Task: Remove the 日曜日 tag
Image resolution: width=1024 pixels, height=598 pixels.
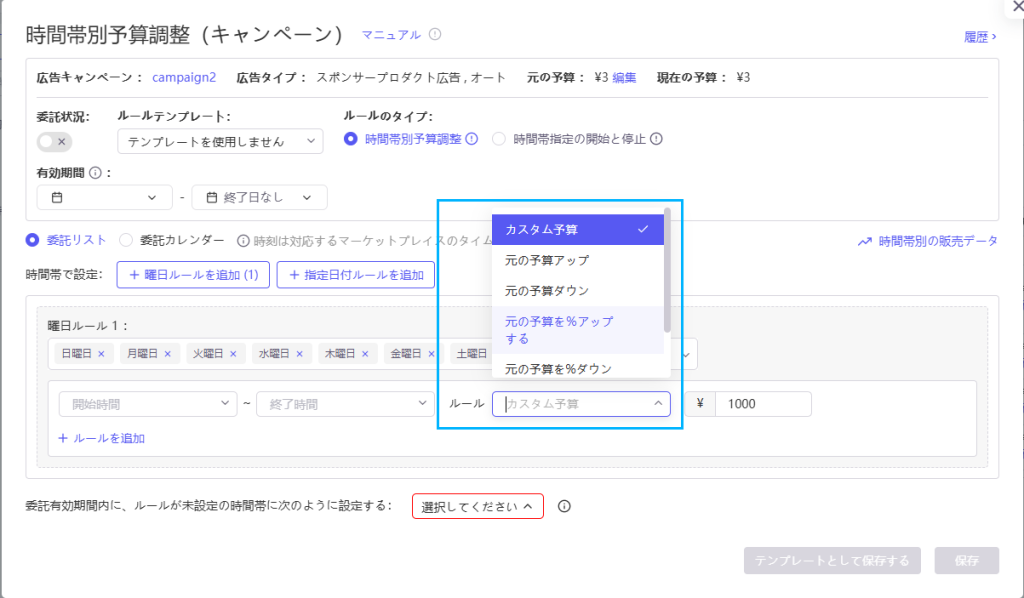Action: coord(101,354)
